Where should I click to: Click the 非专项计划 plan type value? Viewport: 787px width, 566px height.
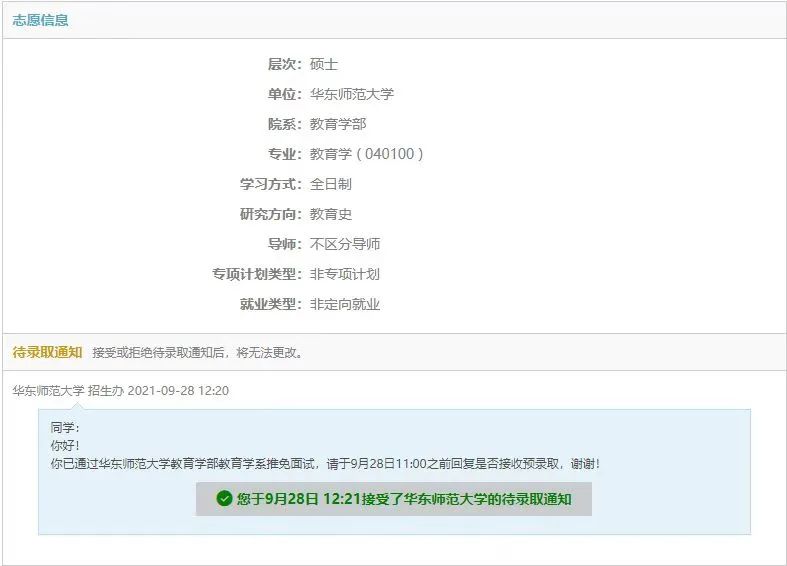click(x=345, y=274)
